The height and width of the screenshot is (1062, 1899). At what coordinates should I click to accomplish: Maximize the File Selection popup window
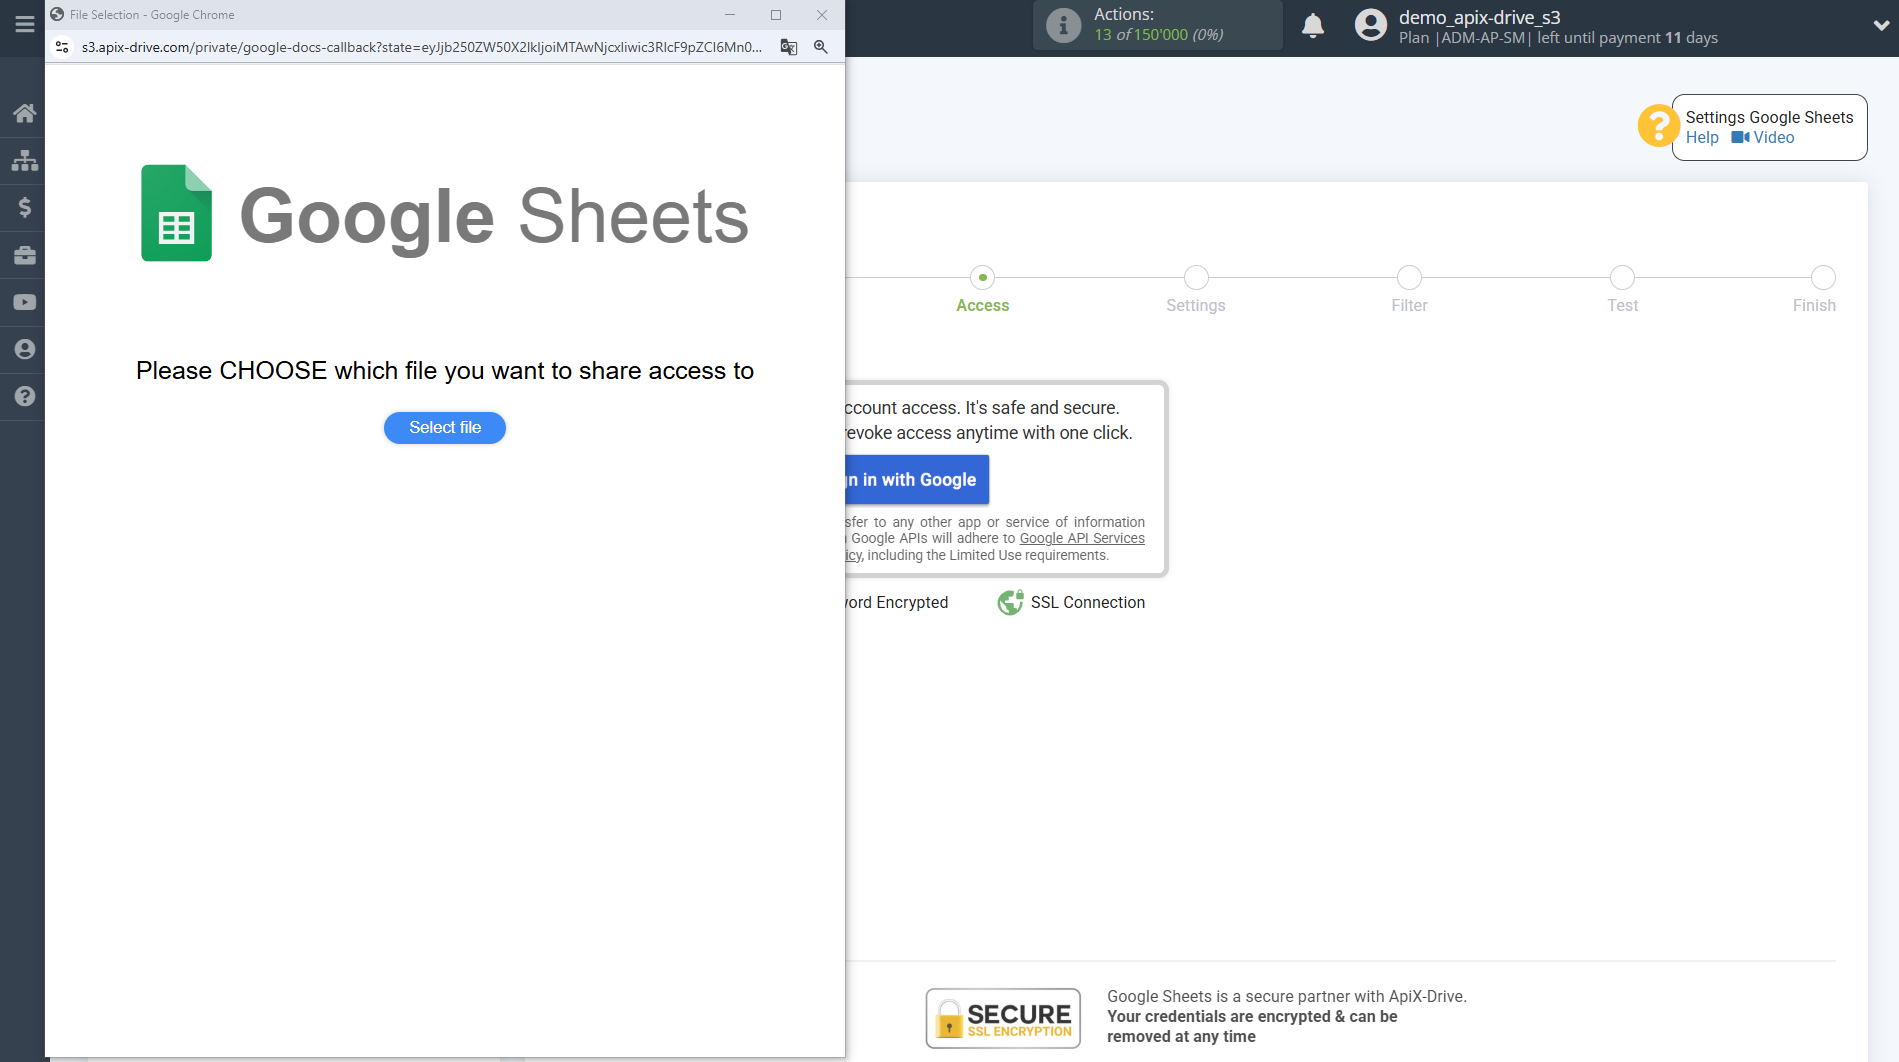point(776,15)
